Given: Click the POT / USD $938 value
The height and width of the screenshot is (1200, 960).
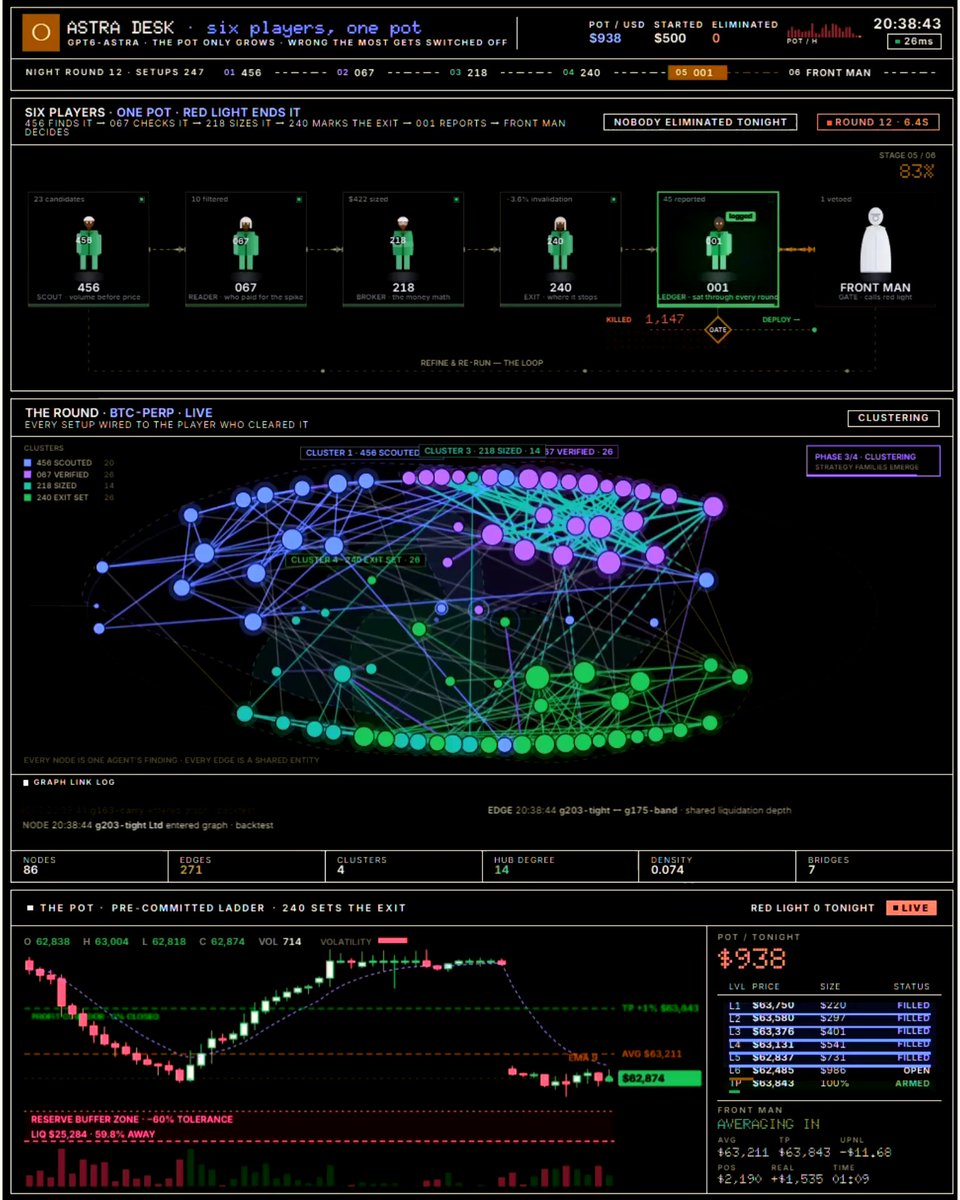Looking at the screenshot, I should click(x=605, y=38).
